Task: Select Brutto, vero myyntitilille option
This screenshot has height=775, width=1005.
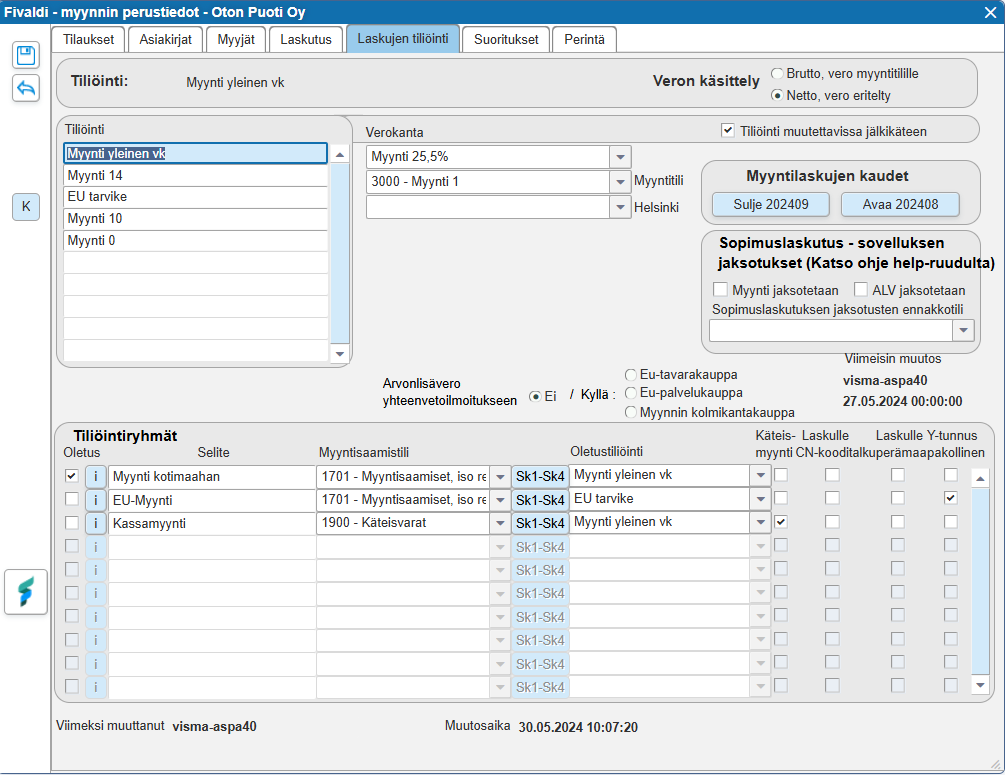Action: coord(777,74)
